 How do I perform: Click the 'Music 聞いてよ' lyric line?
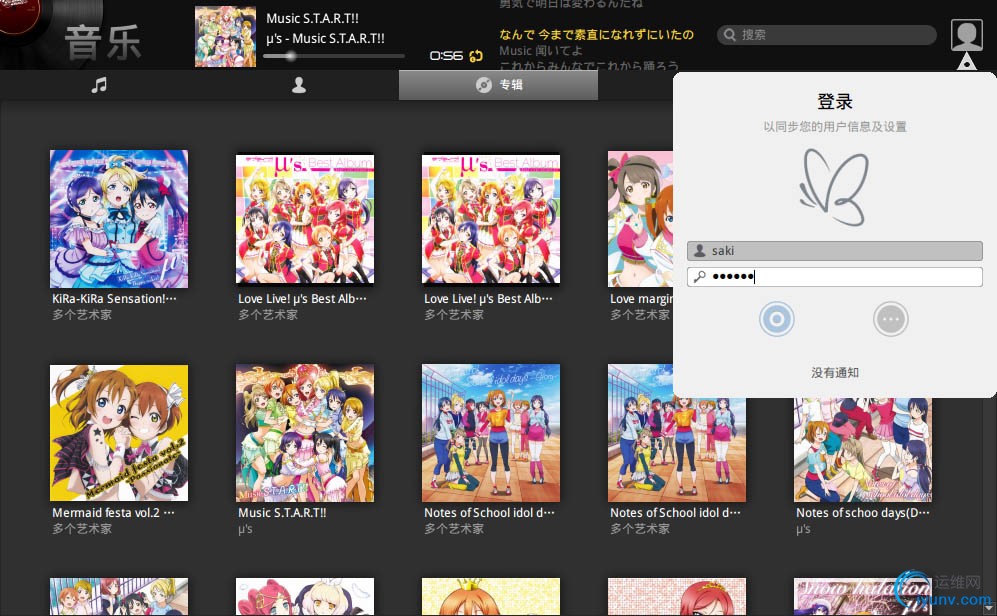click(x=540, y=51)
